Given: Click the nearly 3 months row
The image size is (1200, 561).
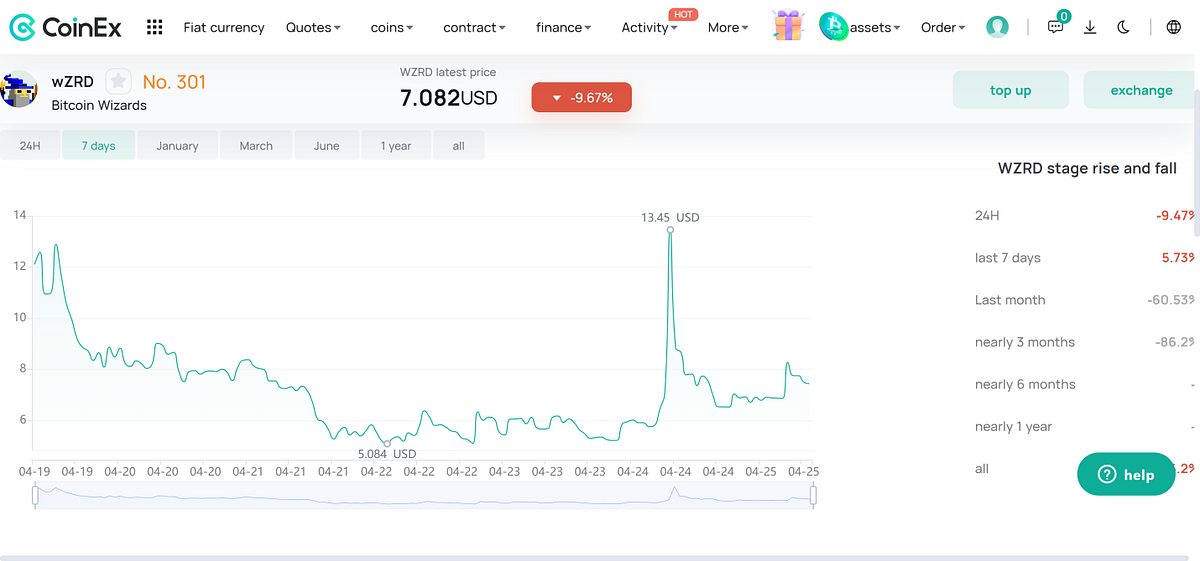Looking at the screenshot, I should point(1084,341).
